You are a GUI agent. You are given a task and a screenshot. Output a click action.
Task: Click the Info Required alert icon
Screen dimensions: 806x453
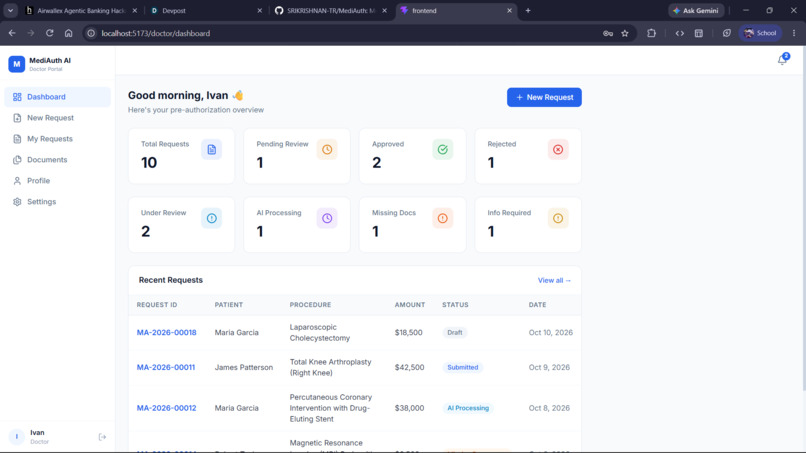pos(558,219)
